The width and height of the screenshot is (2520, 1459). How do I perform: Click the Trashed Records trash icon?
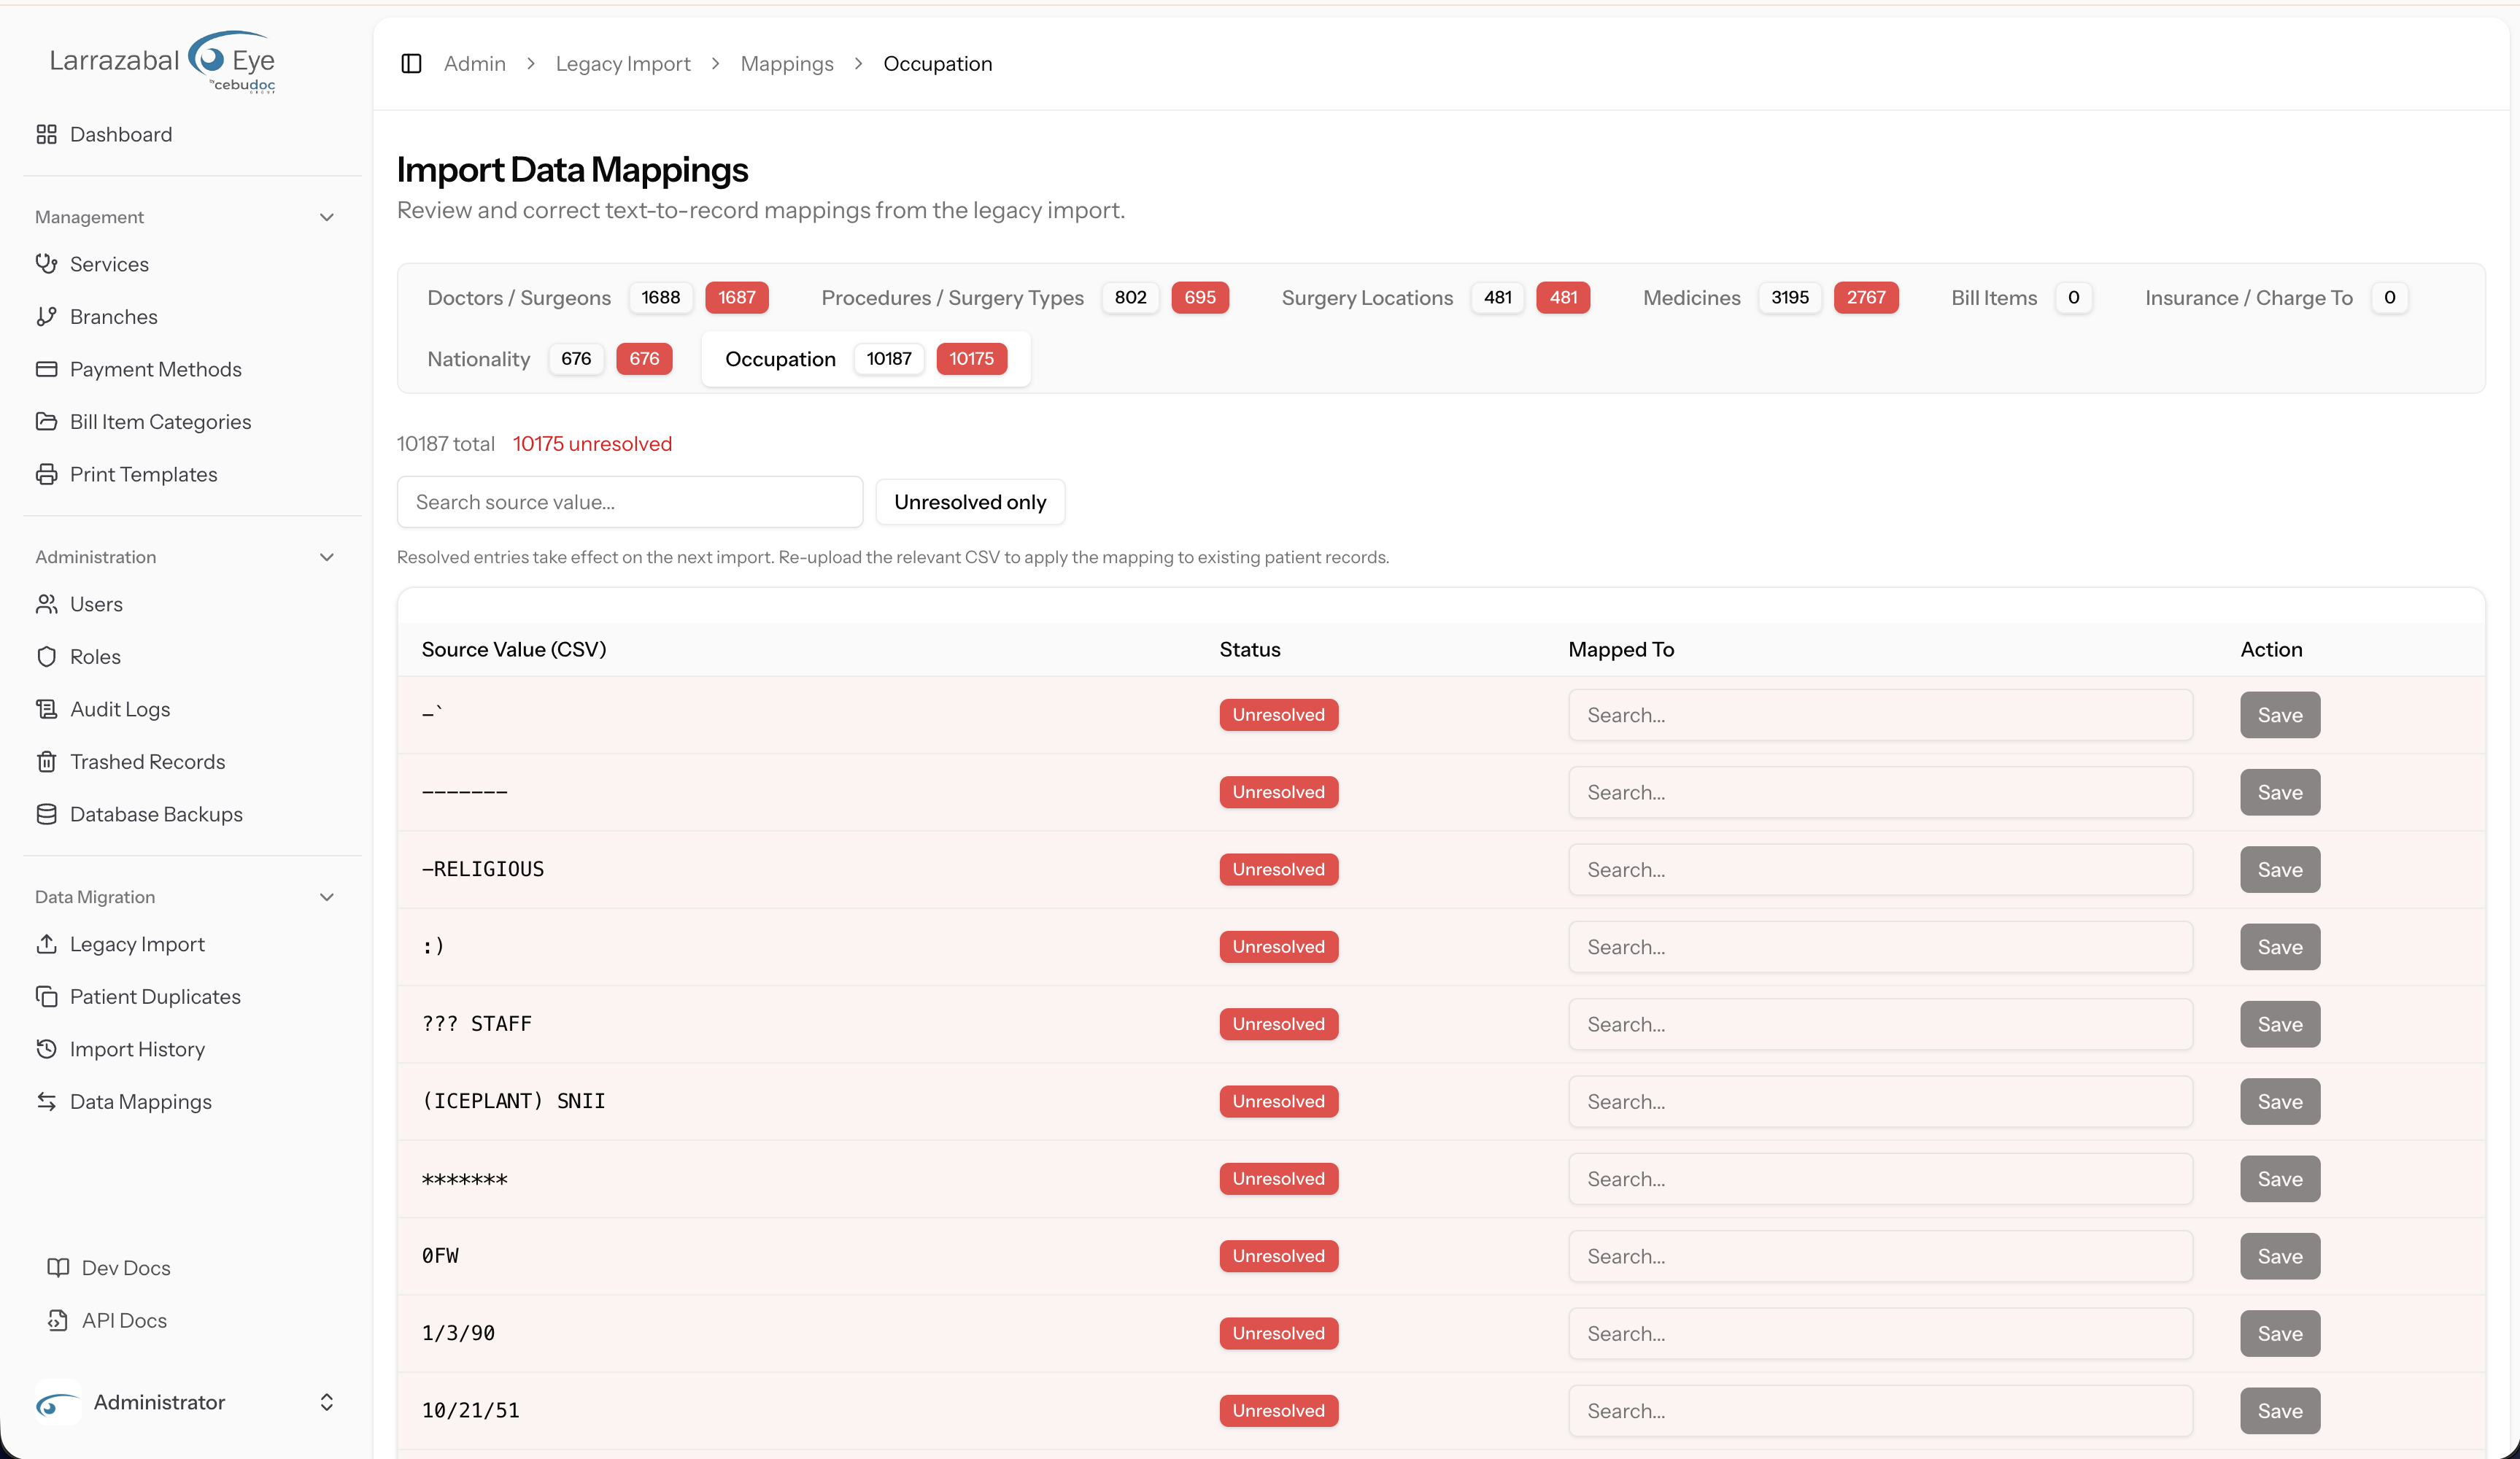pos(46,762)
